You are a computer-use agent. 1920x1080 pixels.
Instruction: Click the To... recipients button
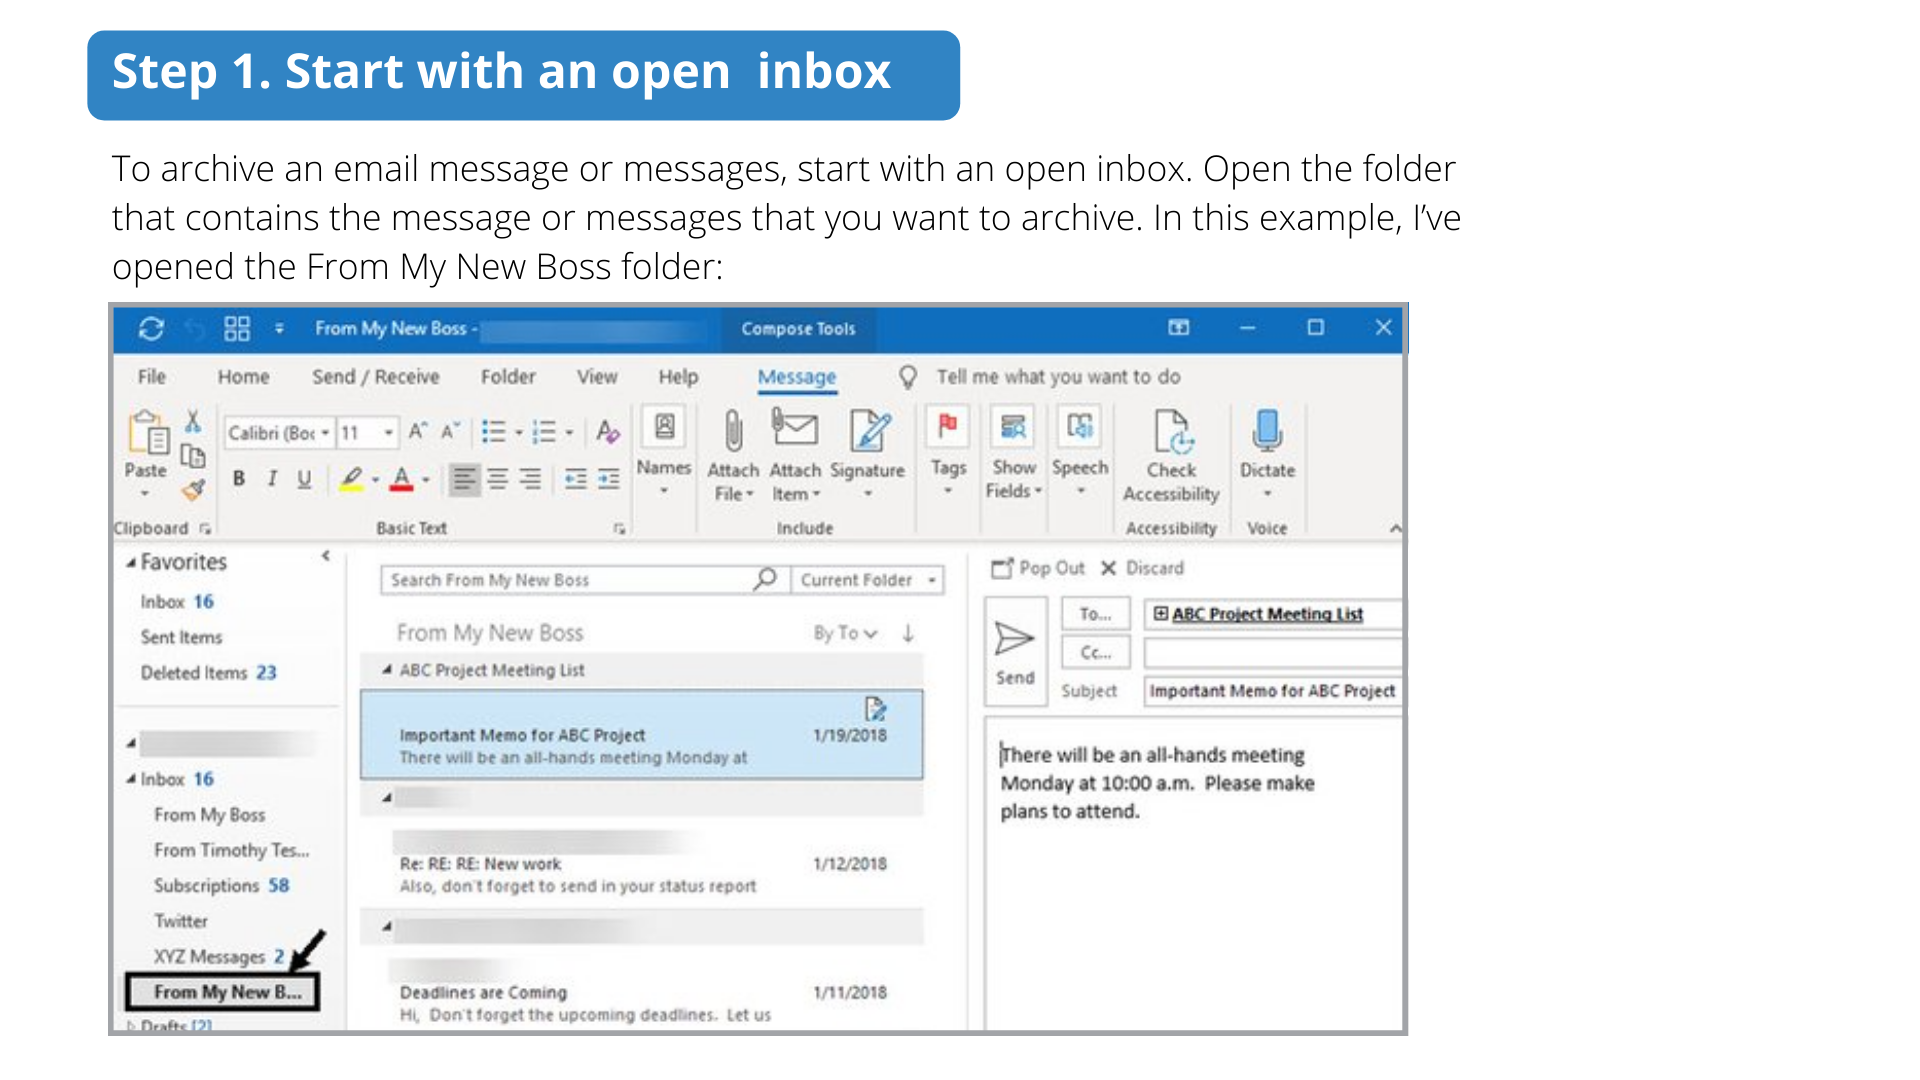(1095, 614)
